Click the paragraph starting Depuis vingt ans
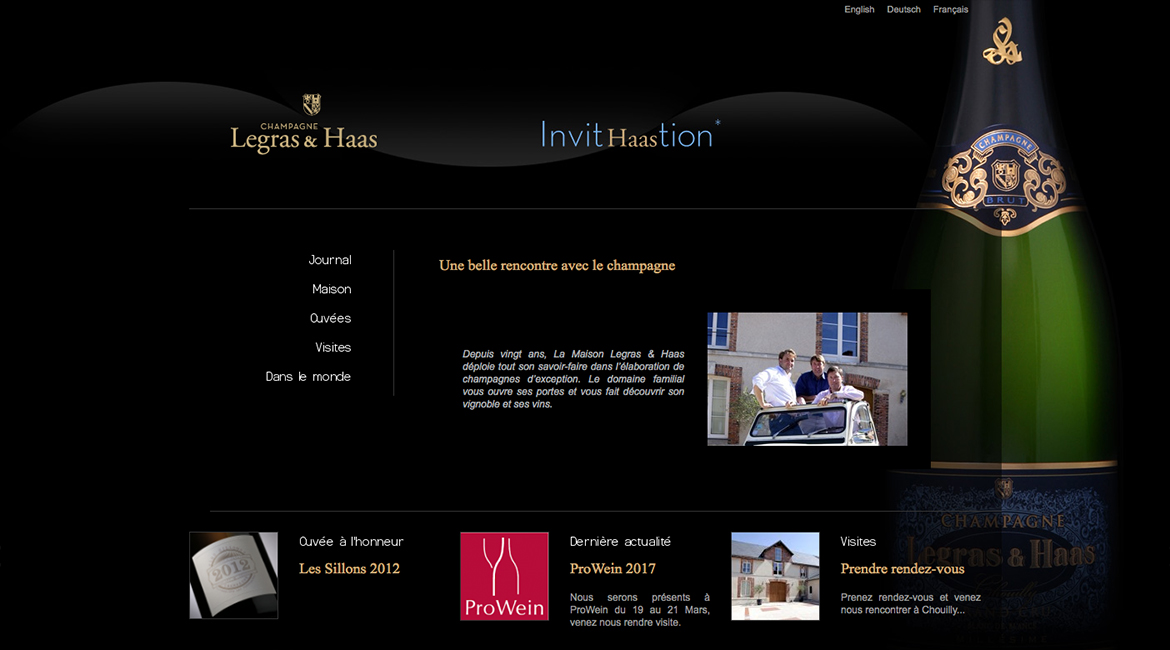Viewport: 1170px width, 650px height. pos(573,379)
